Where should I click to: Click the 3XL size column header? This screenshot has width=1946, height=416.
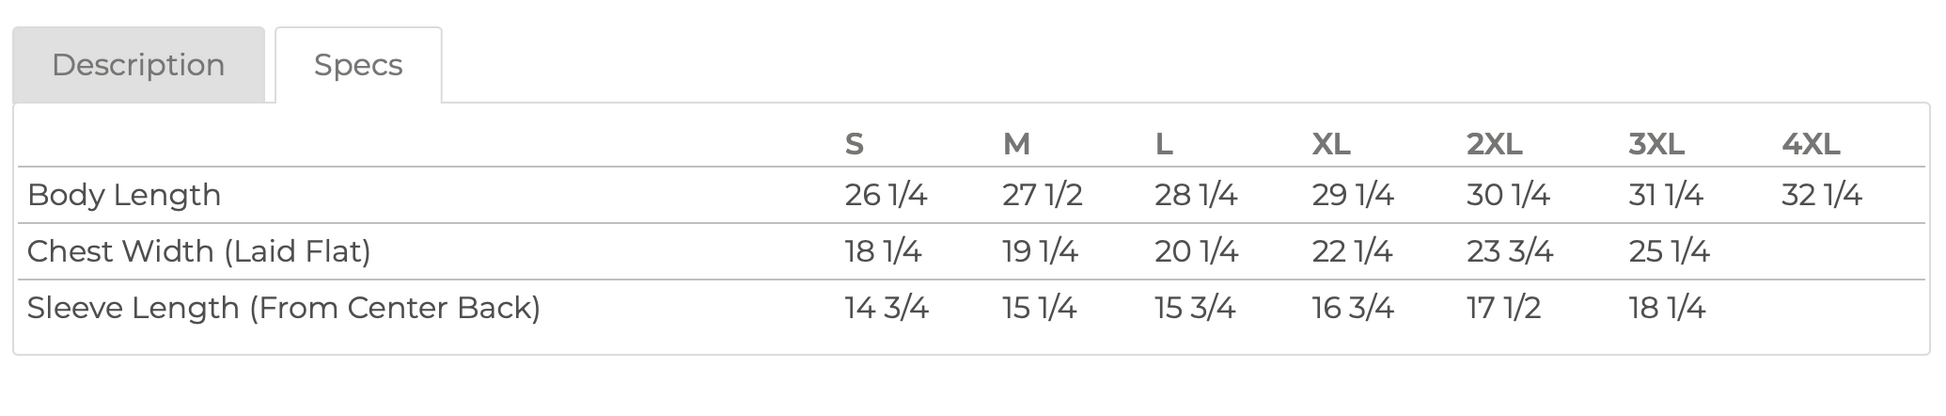click(x=1656, y=144)
